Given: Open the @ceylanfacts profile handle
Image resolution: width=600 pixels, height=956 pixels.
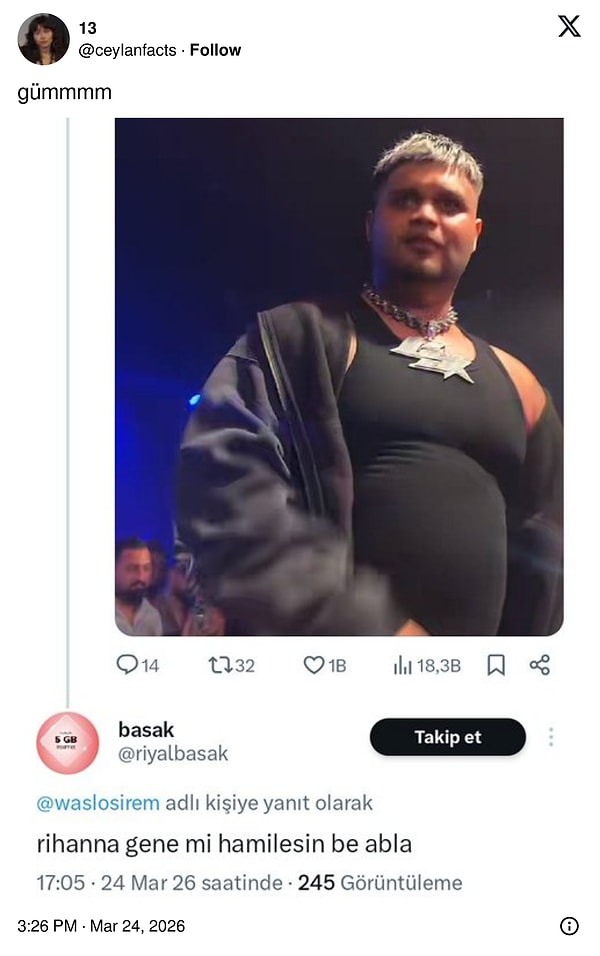Looking at the screenshot, I should pos(130,50).
